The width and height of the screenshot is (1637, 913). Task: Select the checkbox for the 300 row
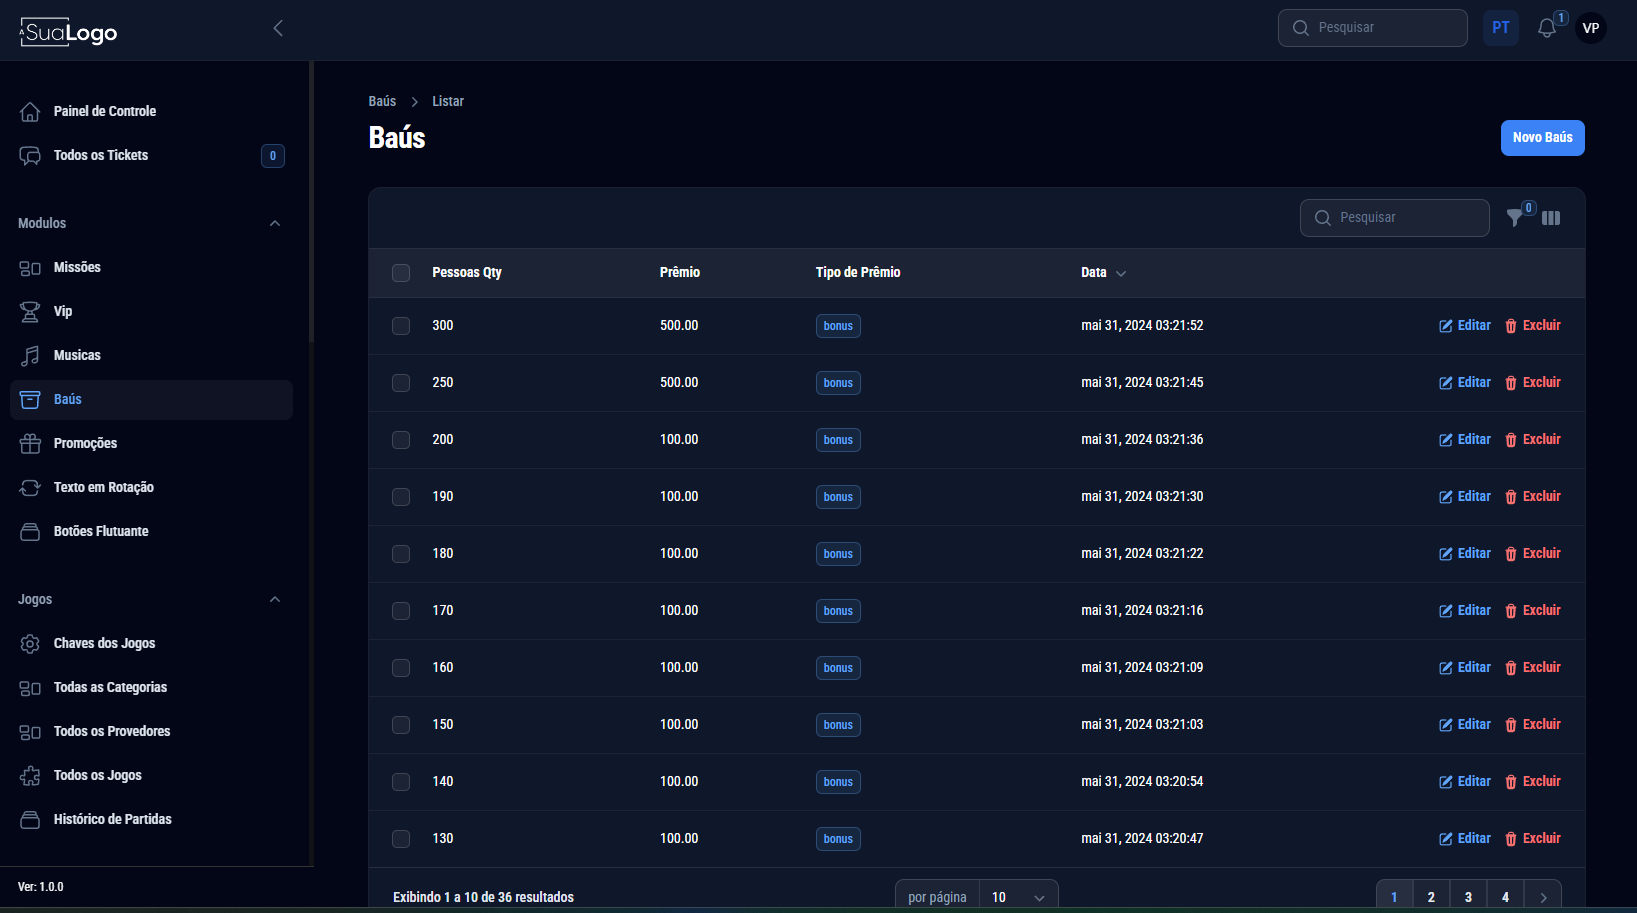pyautogui.click(x=401, y=326)
